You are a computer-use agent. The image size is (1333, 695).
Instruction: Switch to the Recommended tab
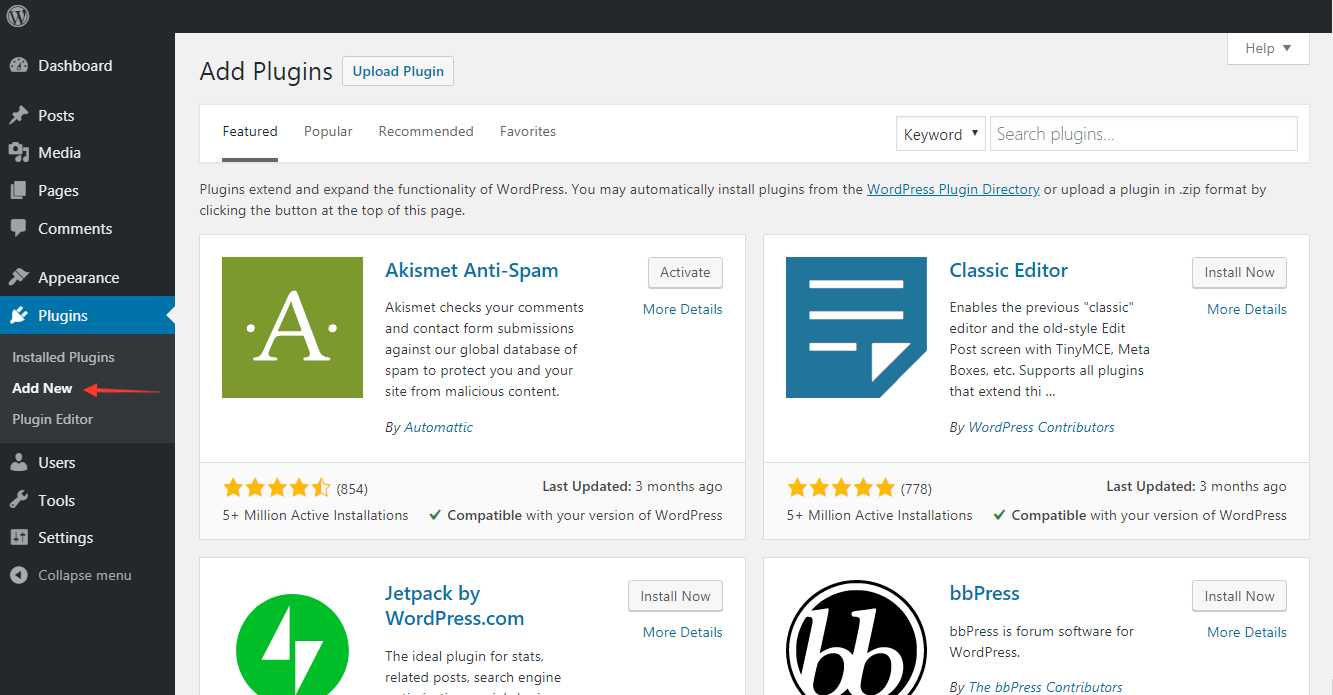426,132
